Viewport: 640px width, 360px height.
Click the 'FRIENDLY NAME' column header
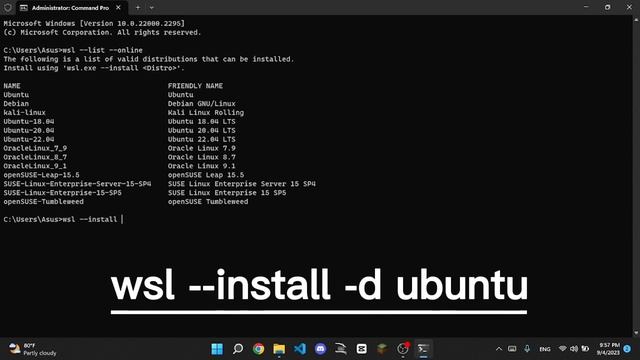[195, 86]
